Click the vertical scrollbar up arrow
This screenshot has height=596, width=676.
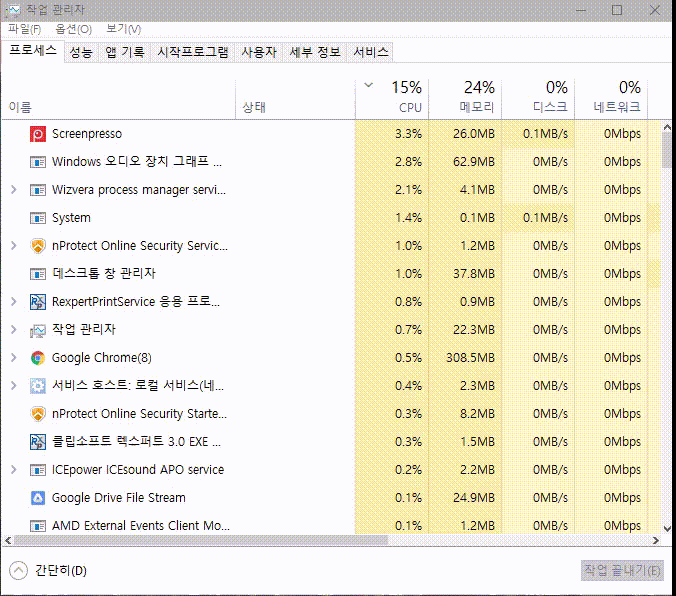point(667,127)
